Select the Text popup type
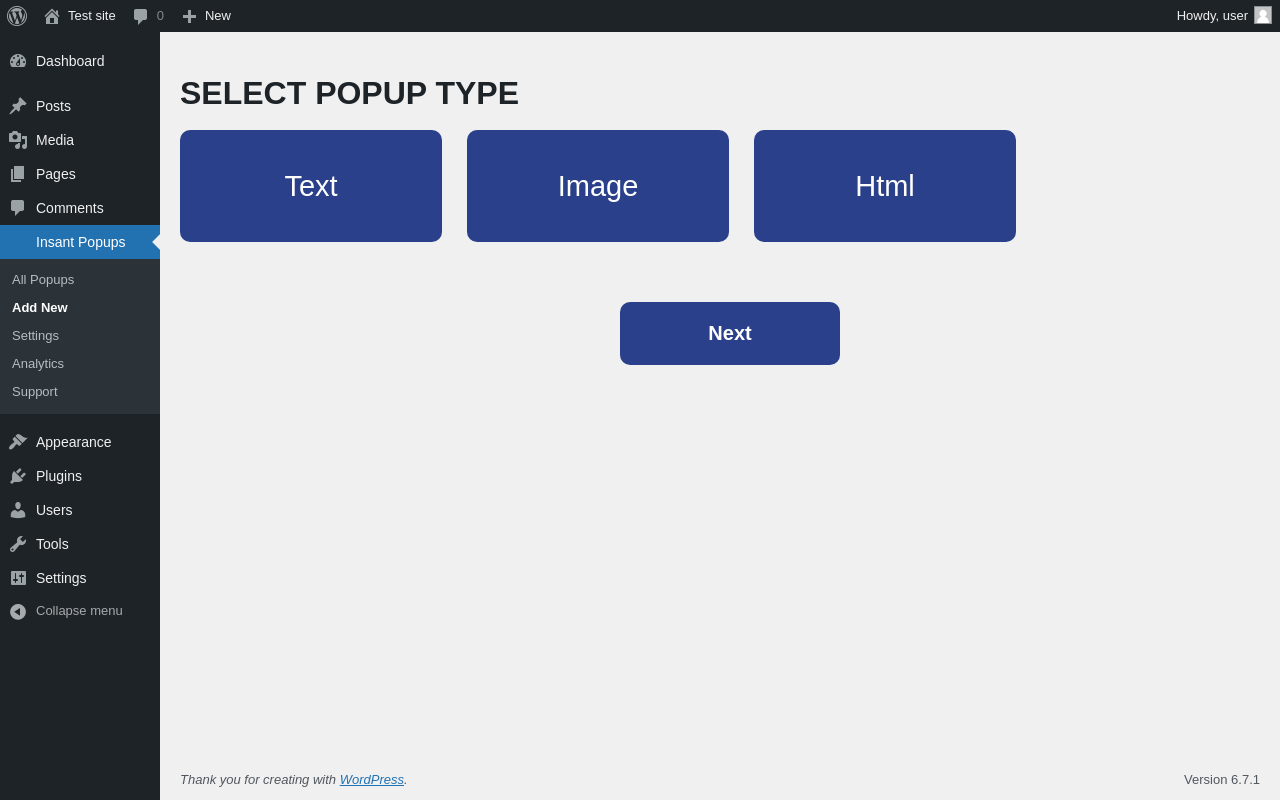This screenshot has height=800, width=1280. tap(311, 186)
